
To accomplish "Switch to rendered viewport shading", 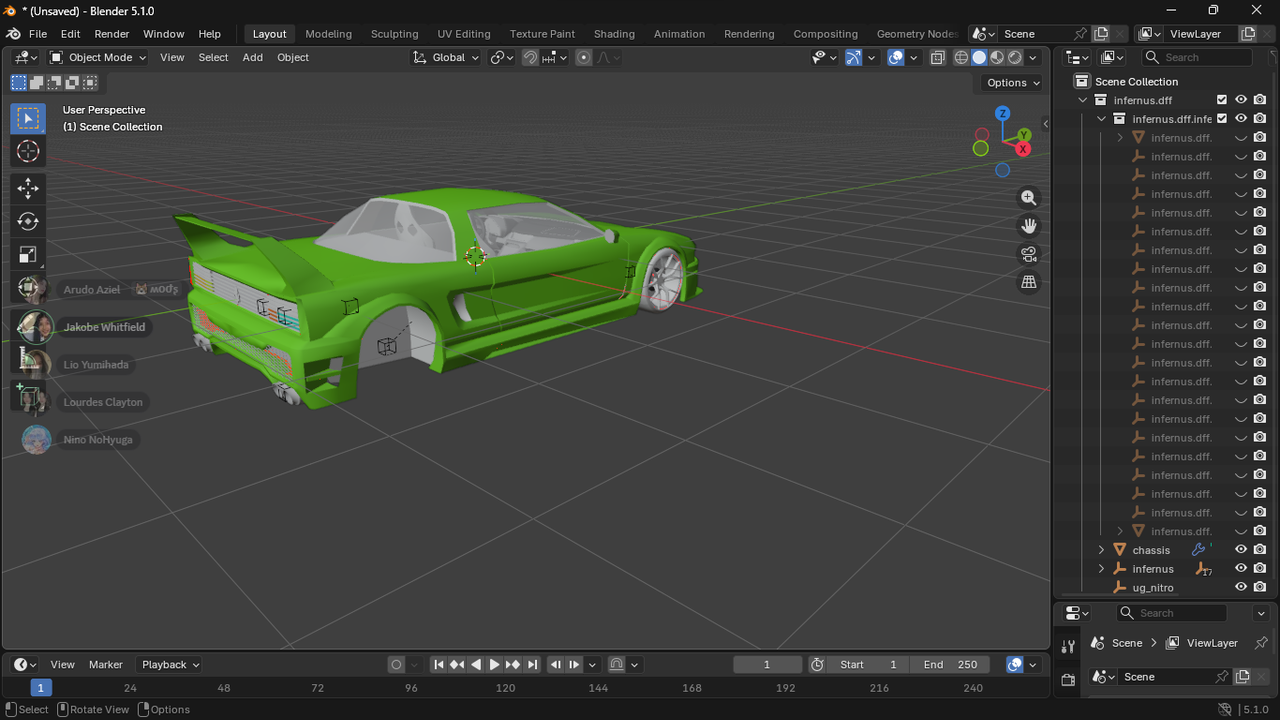I will (1015, 57).
